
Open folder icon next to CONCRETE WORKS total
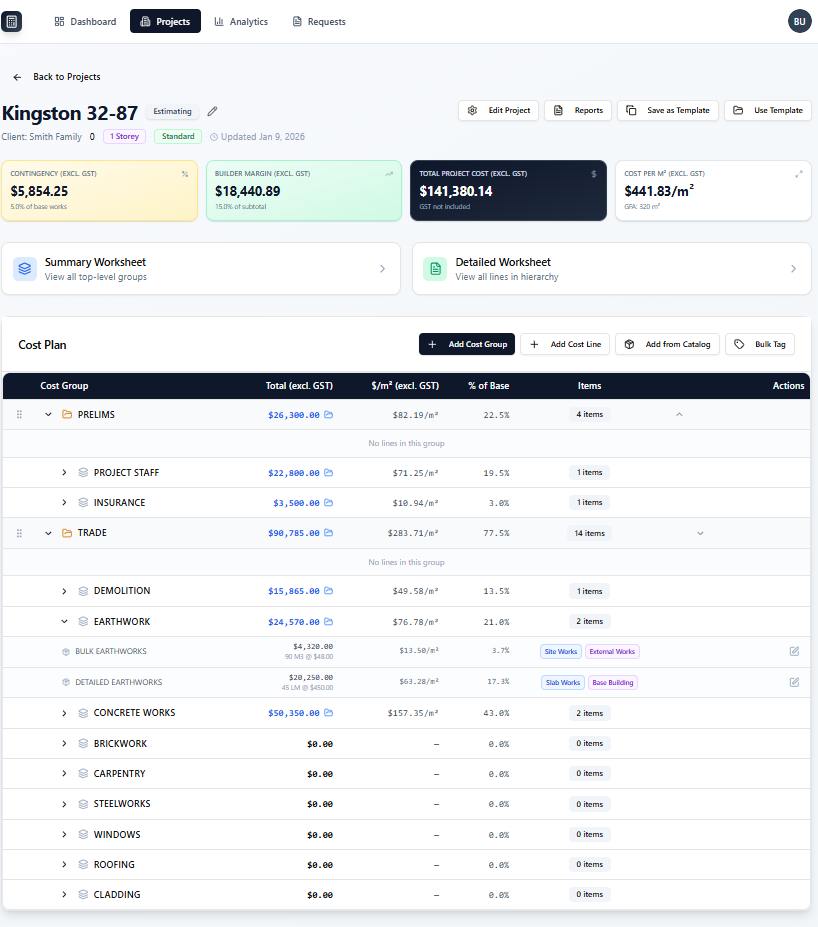tap(329, 713)
